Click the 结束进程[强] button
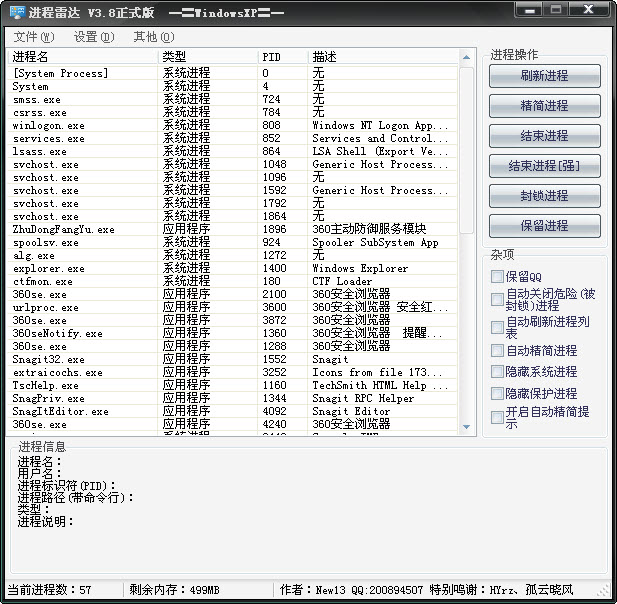This screenshot has height=604, width=617. [545, 166]
